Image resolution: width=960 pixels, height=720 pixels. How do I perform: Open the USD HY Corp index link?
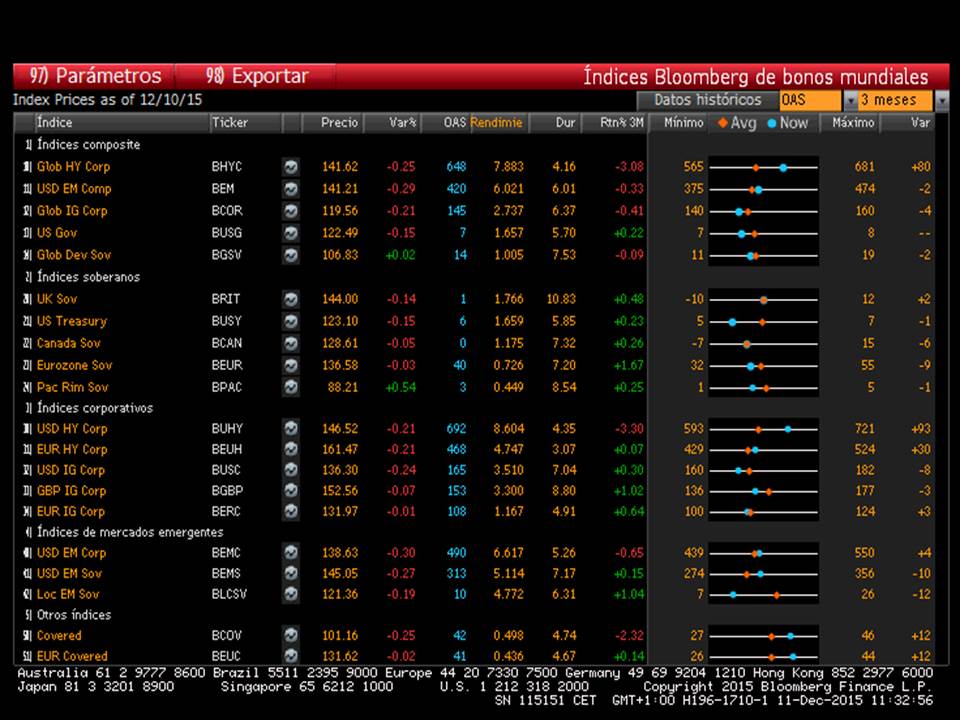(72, 428)
